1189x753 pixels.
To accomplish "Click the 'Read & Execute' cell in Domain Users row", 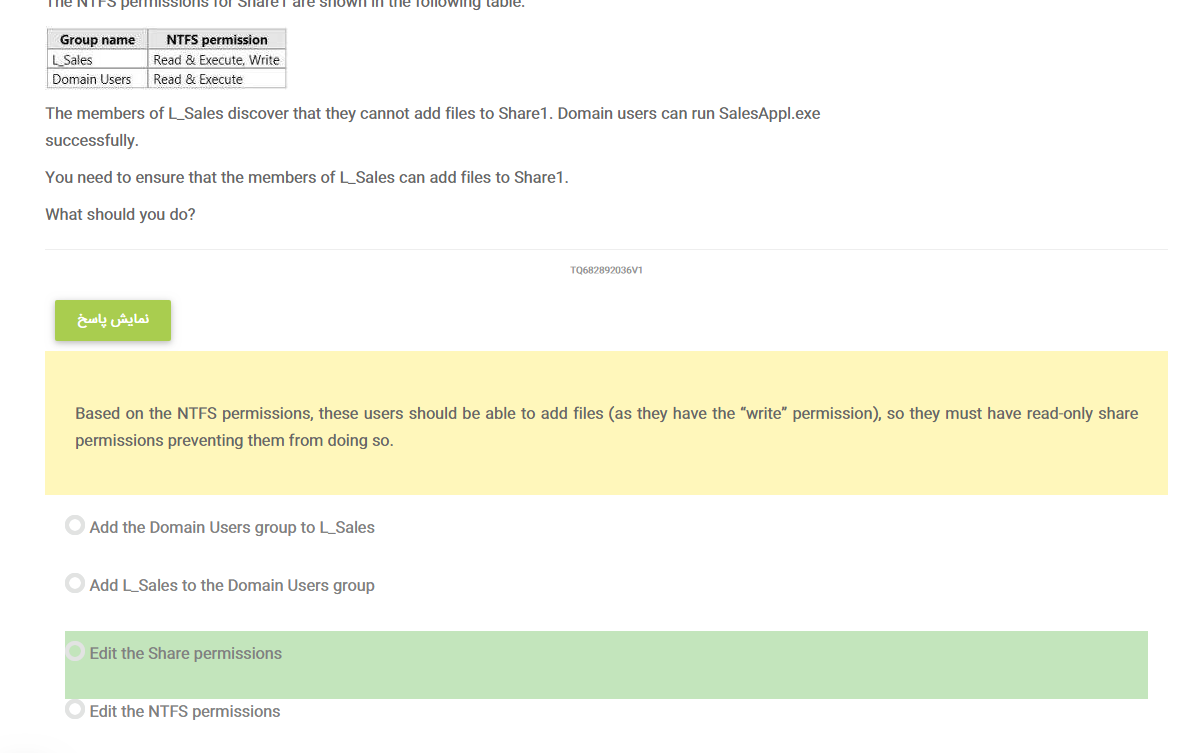I will click(x=217, y=79).
